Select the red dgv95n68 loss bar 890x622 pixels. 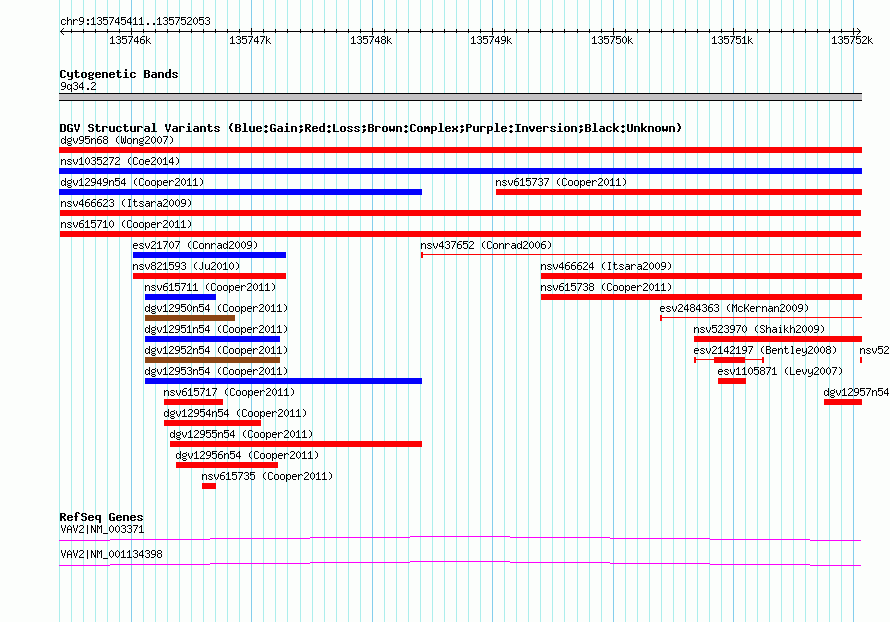(460, 150)
